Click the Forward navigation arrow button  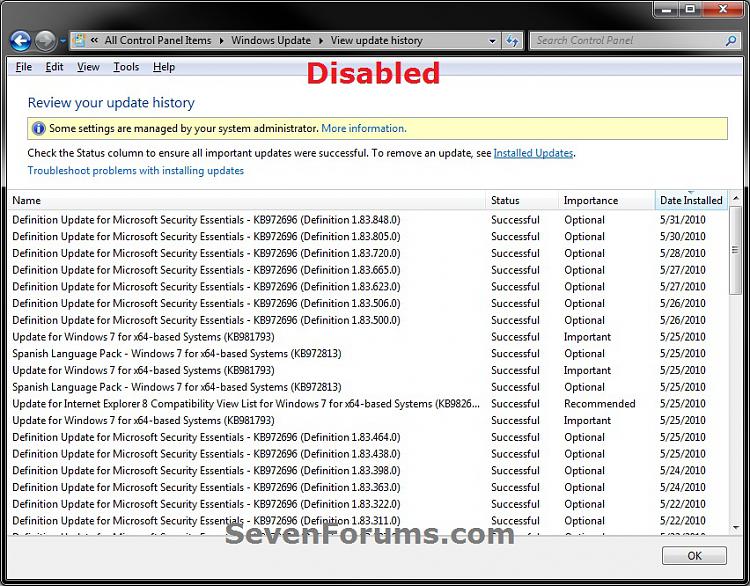pos(45,41)
